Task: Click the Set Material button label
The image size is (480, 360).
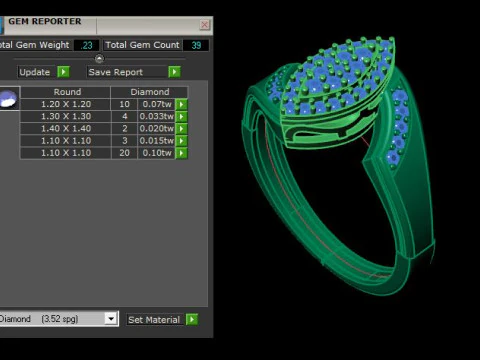Action: tap(154, 320)
